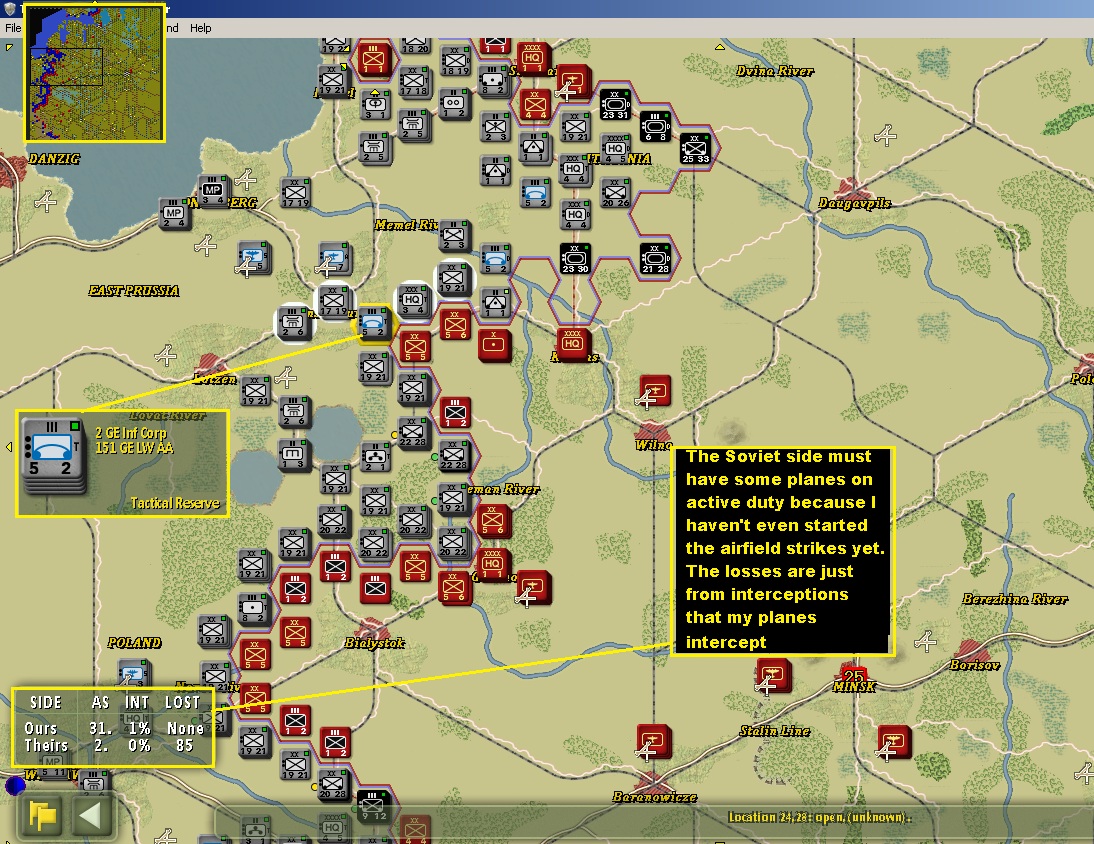Select the gray XXXX HQ 4-5 unit near Lithuania
Viewport: 1094px width, 844px height.
coord(615,149)
